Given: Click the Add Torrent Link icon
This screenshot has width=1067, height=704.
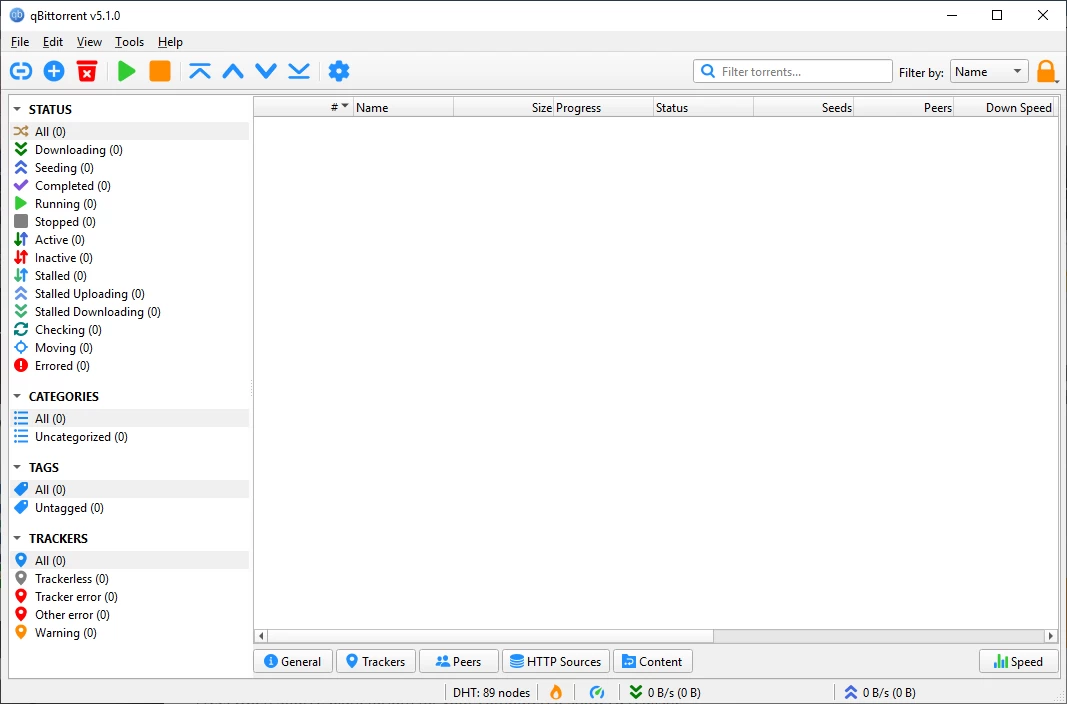Looking at the screenshot, I should [x=21, y=71].
